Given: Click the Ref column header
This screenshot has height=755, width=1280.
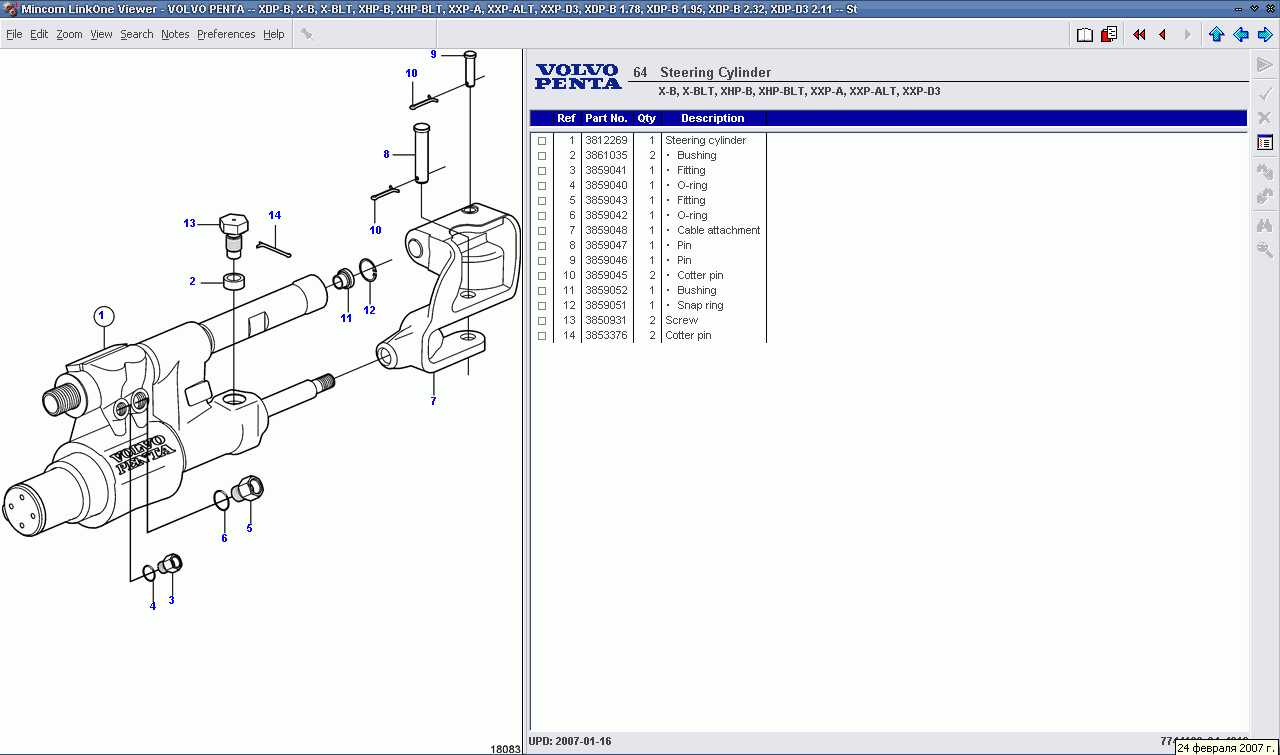Looking at the screenshot, I should point(566,118).
